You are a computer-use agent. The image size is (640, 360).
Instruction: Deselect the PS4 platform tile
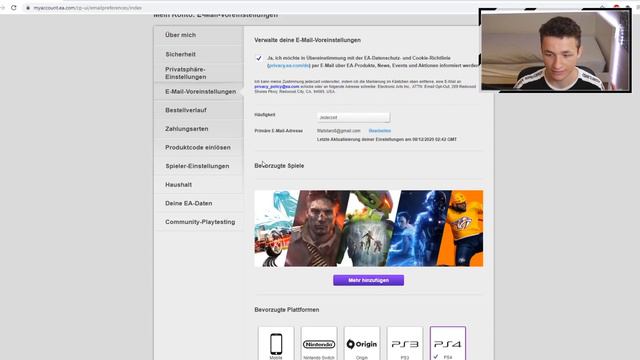click(x=448, y=344)
